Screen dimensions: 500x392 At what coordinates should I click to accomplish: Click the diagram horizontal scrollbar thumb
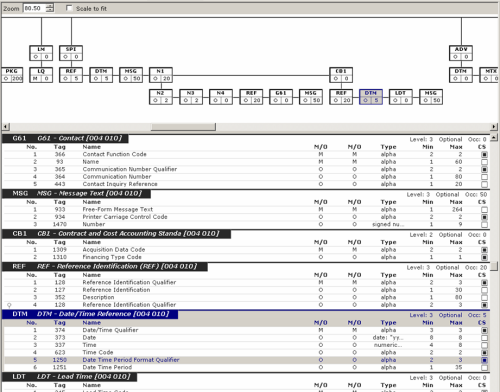point(183,127)
